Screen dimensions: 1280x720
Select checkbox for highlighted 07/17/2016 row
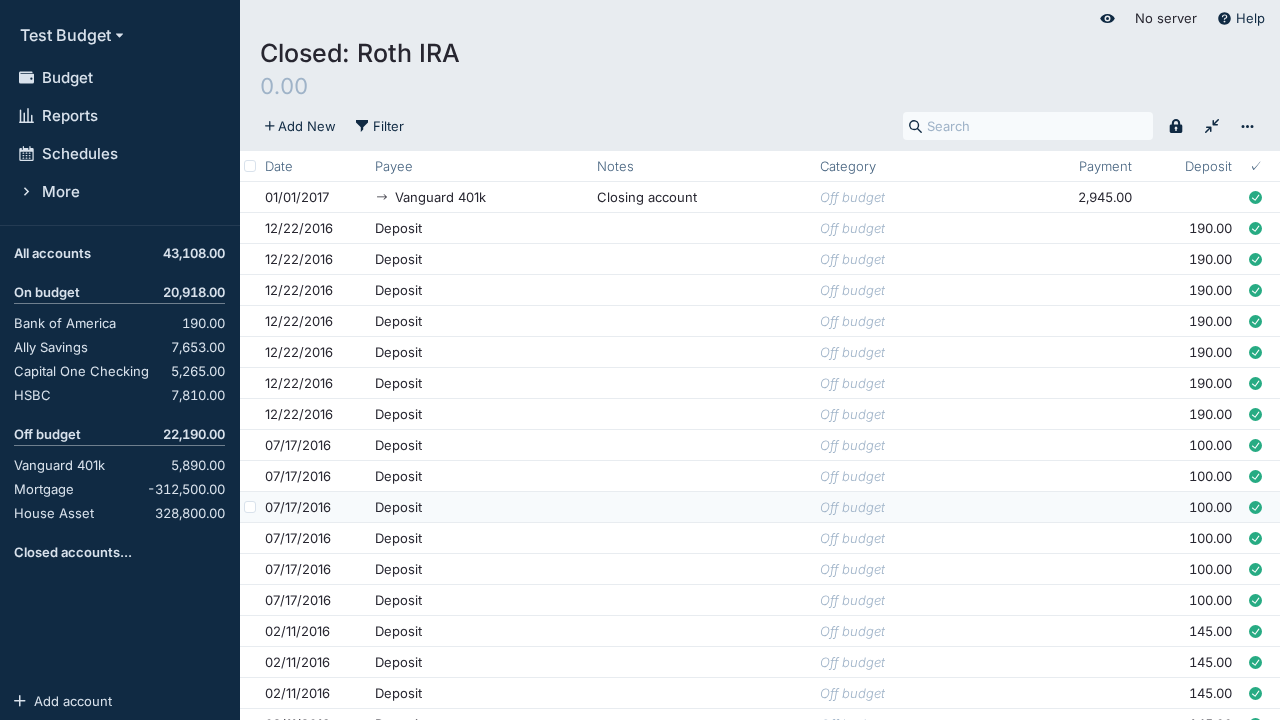pyautogui.click(x=250, y=507)
